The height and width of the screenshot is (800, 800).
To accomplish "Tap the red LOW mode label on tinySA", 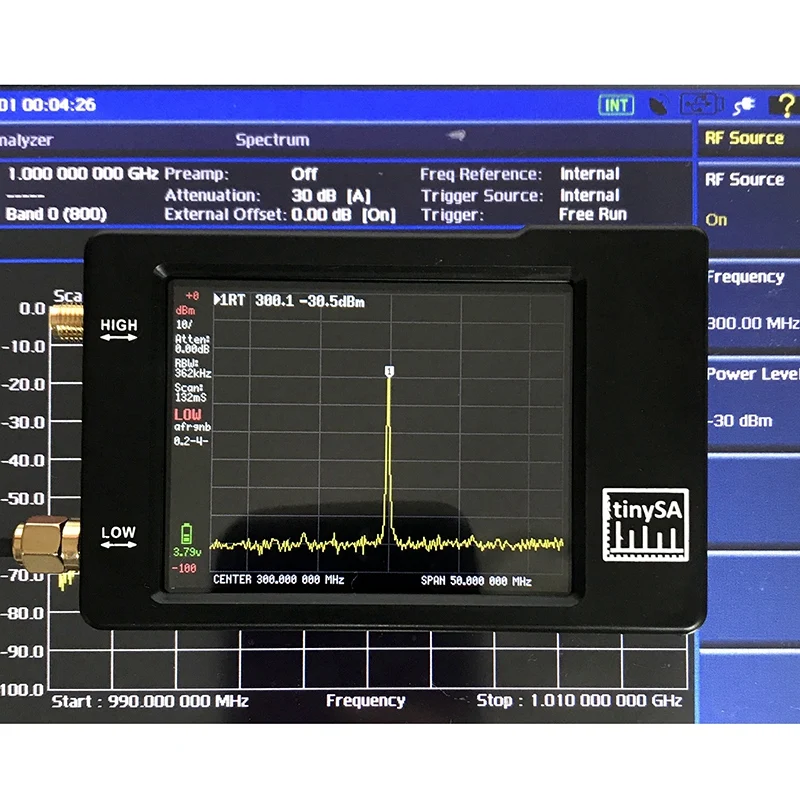I will (x=188, y=414).
